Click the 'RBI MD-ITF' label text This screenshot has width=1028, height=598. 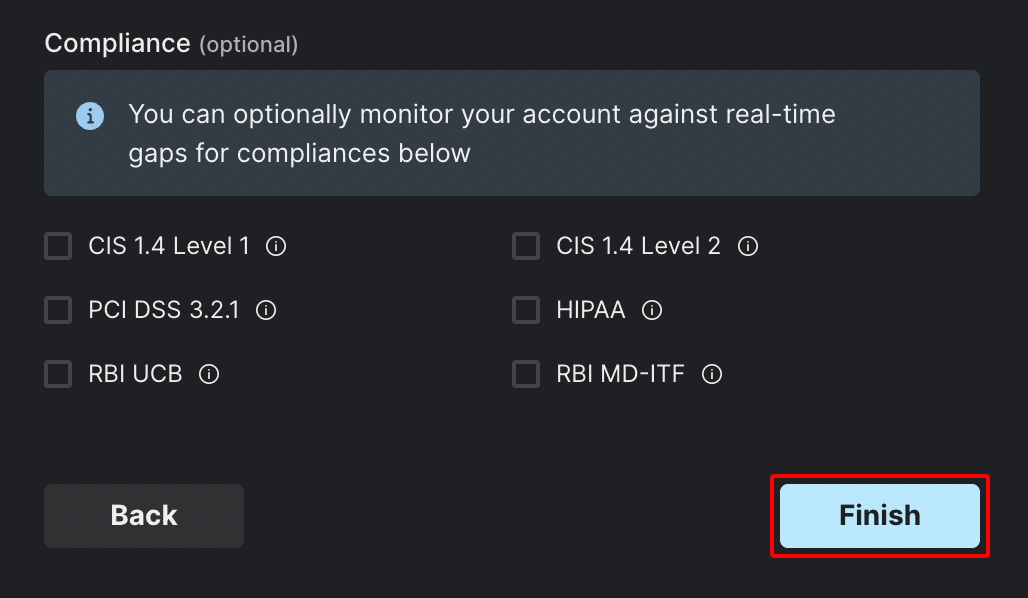(x=620, y=374)
